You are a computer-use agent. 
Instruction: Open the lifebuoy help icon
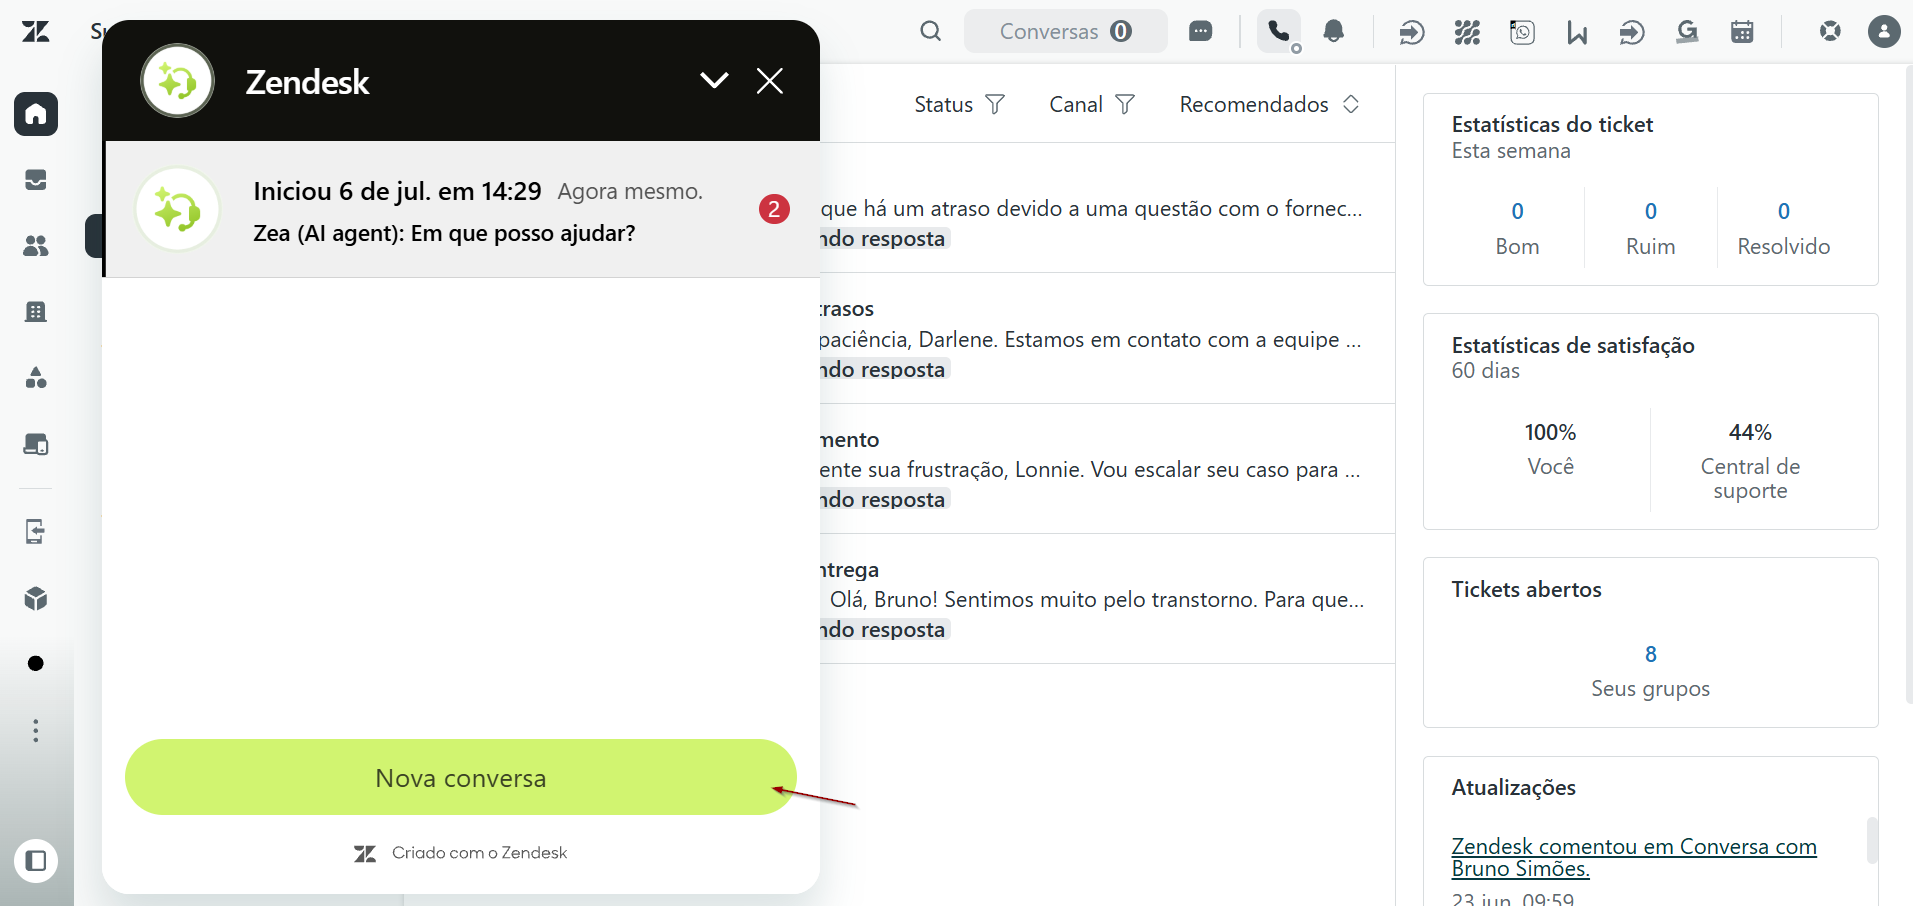pyautogui.click(x=1830, y=32)
